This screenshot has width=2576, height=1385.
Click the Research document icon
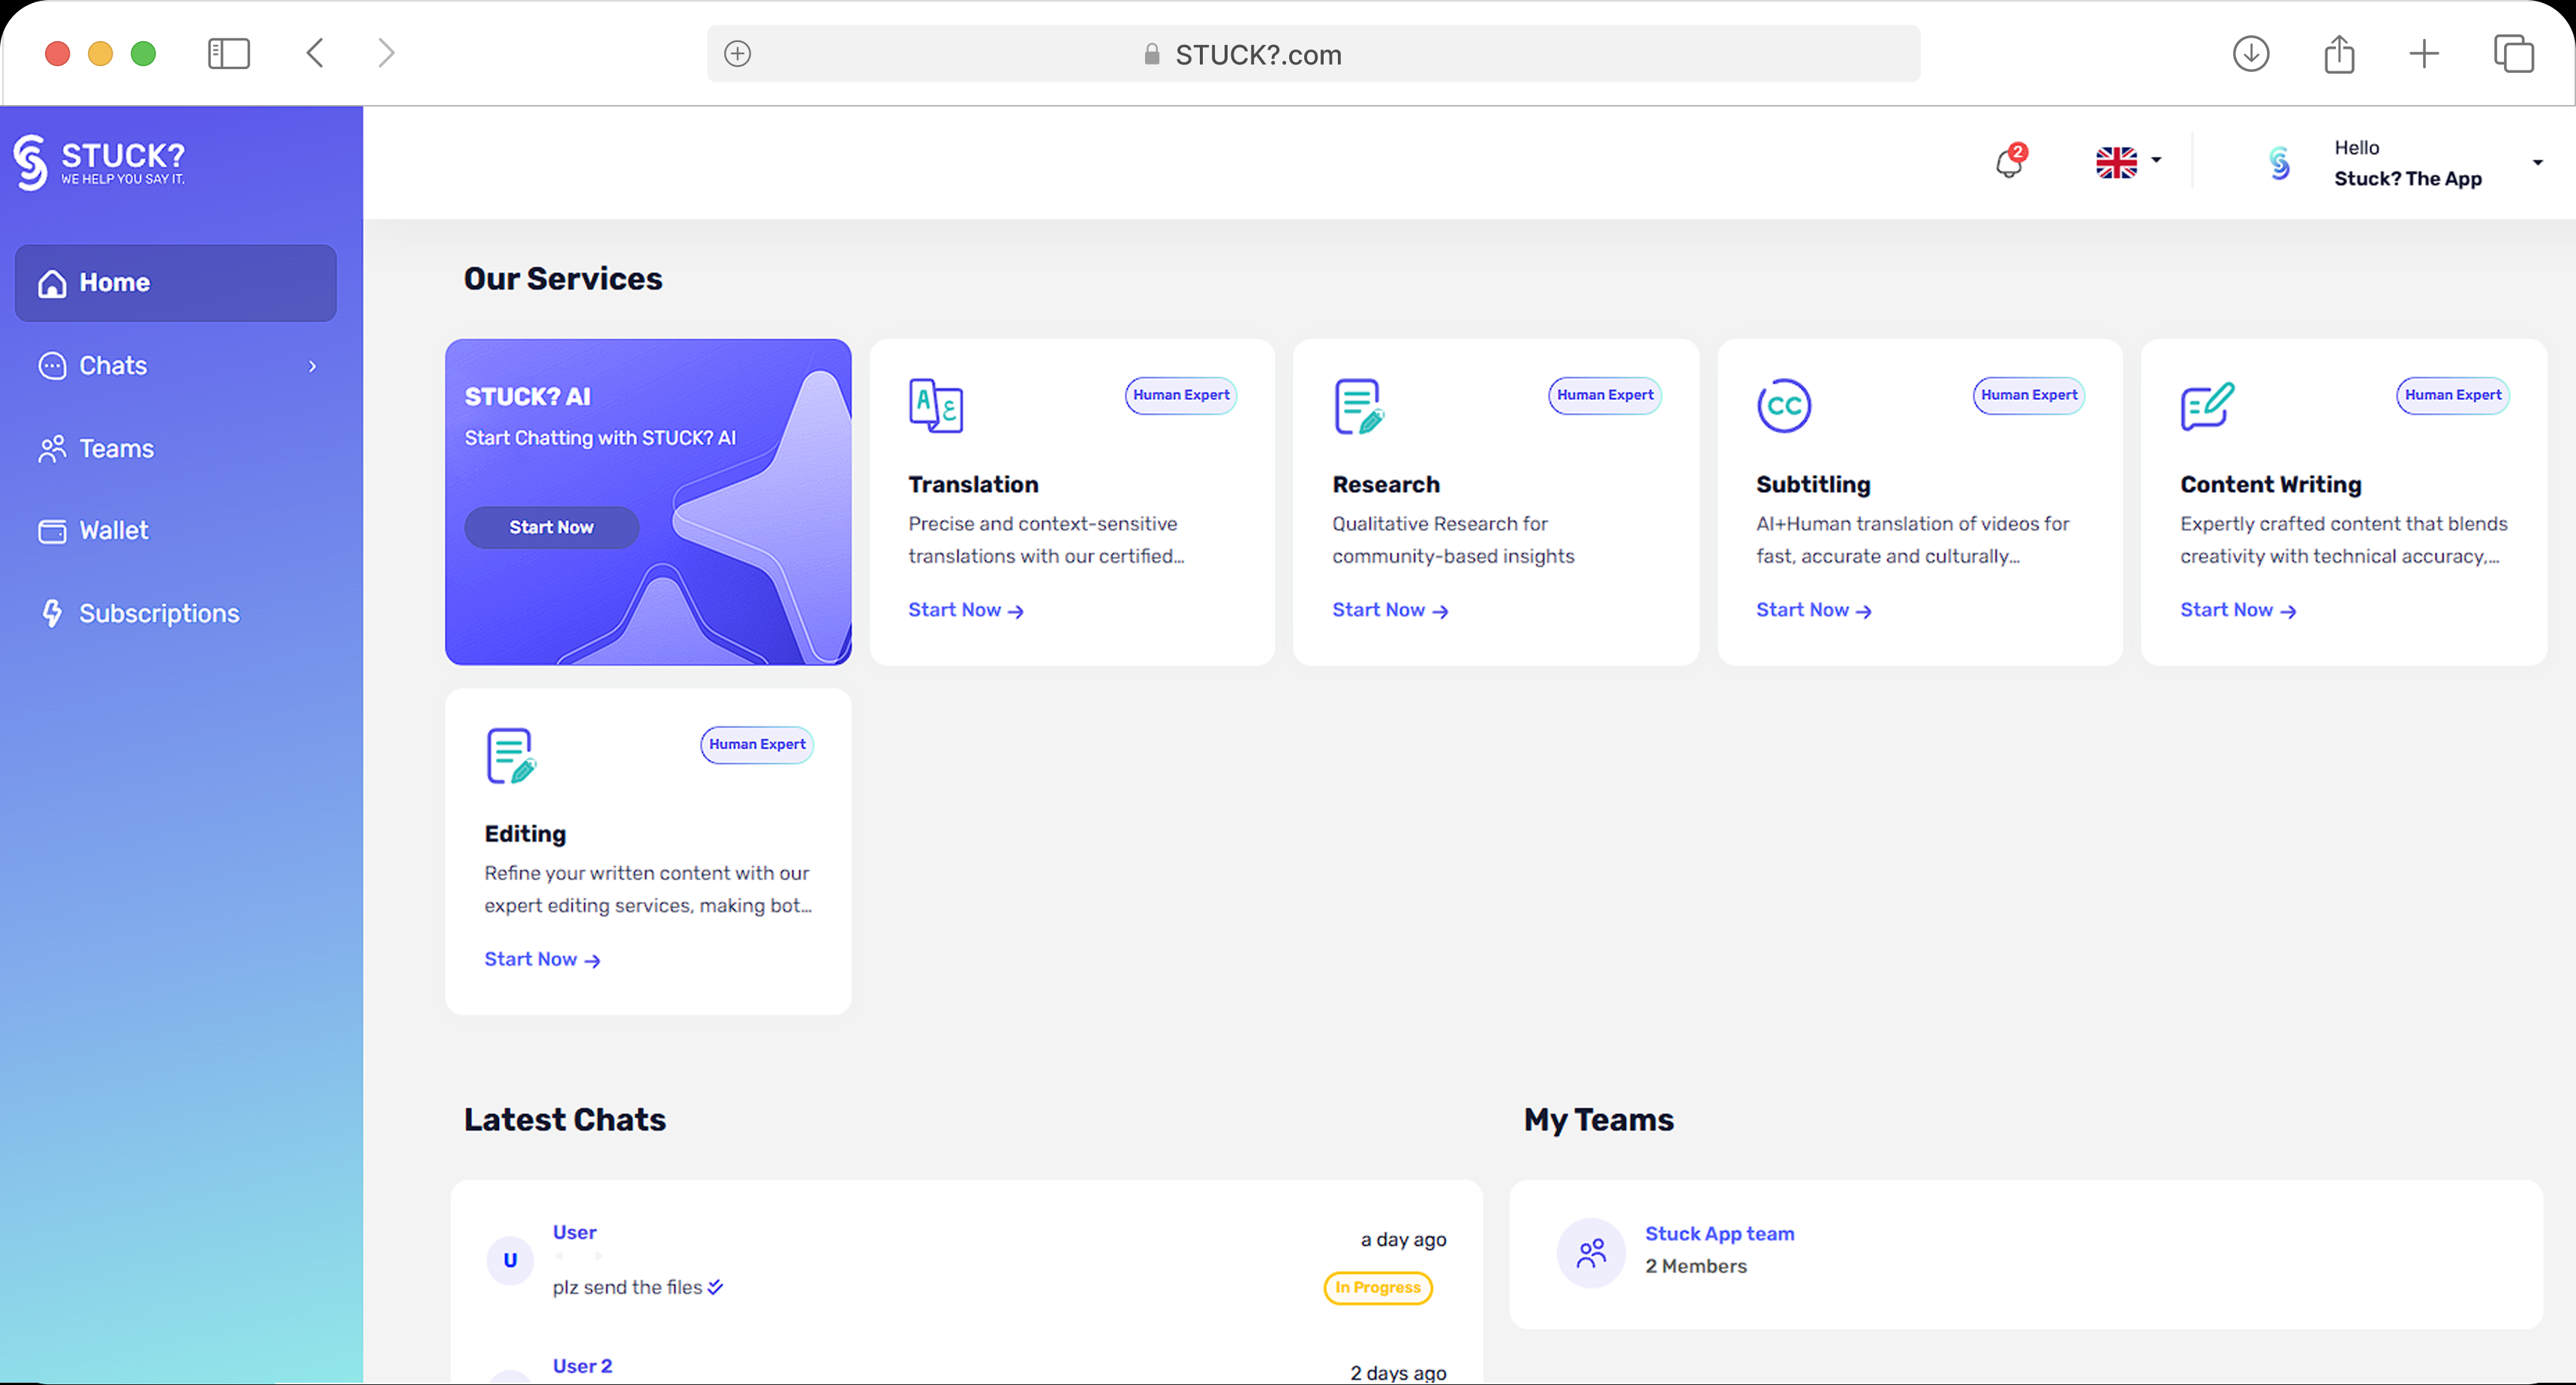point(1358,405)
